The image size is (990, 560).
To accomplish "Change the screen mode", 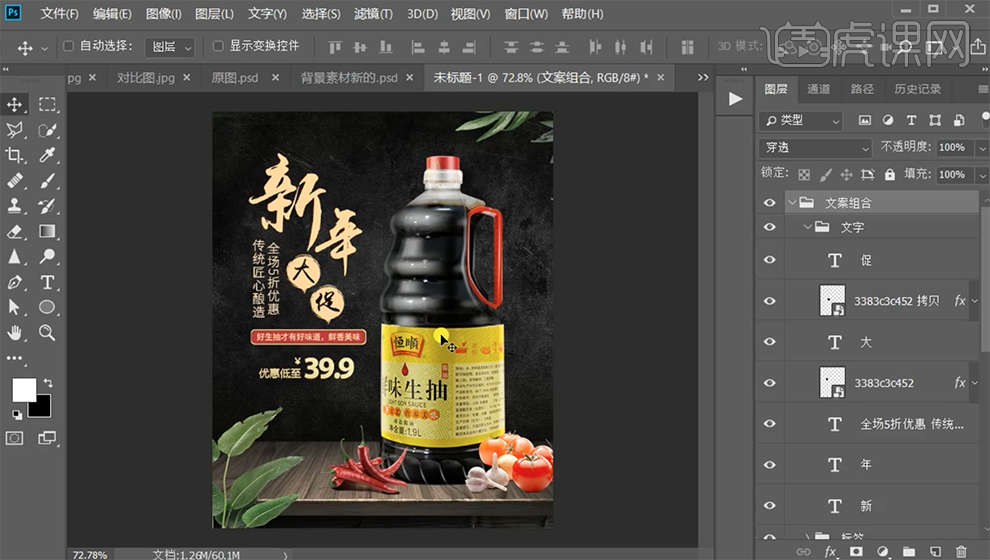I will 47,438.
